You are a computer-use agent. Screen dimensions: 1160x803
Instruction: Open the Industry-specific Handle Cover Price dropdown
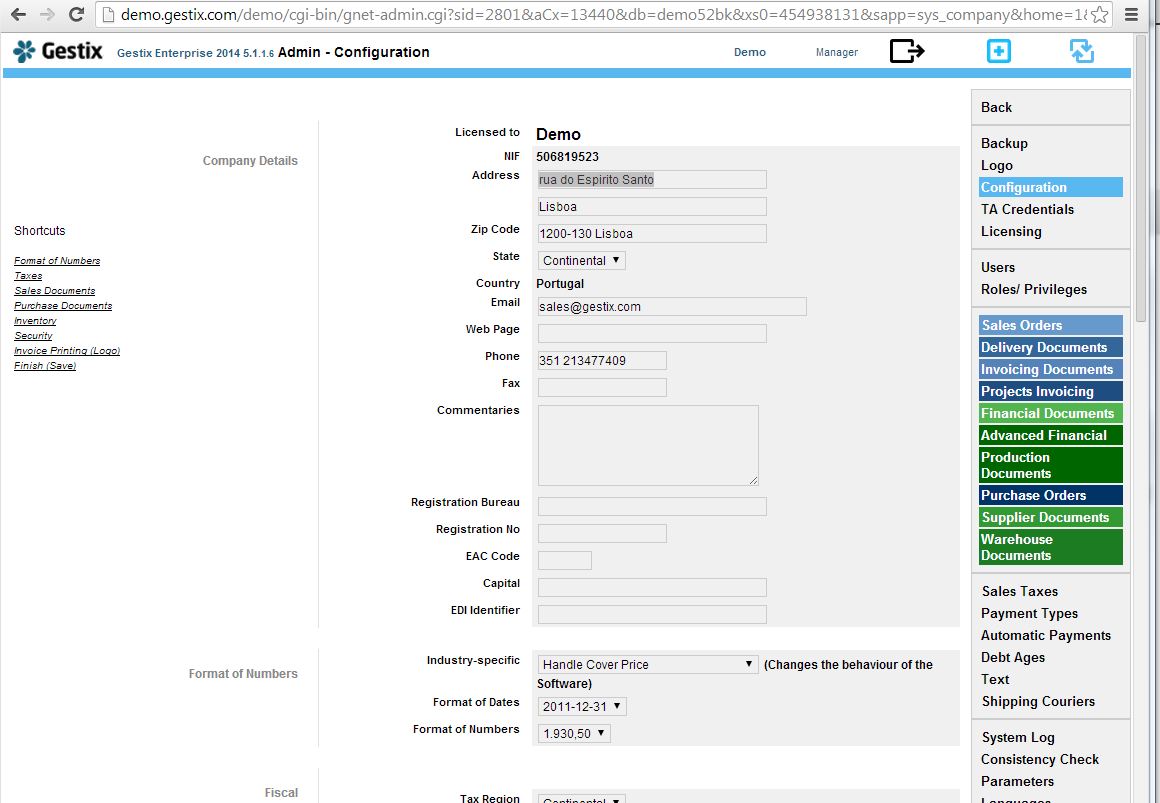(648, 665)
